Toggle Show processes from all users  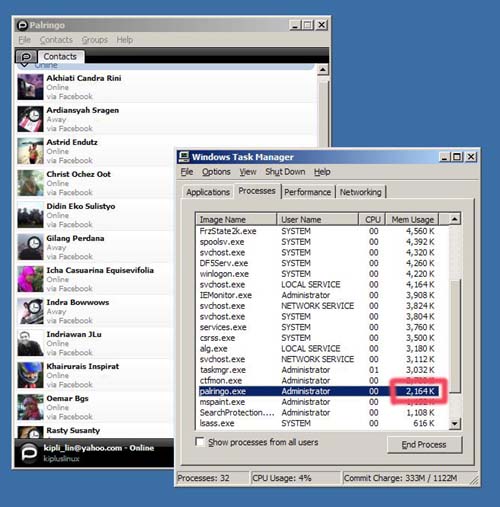click(200, 442)
